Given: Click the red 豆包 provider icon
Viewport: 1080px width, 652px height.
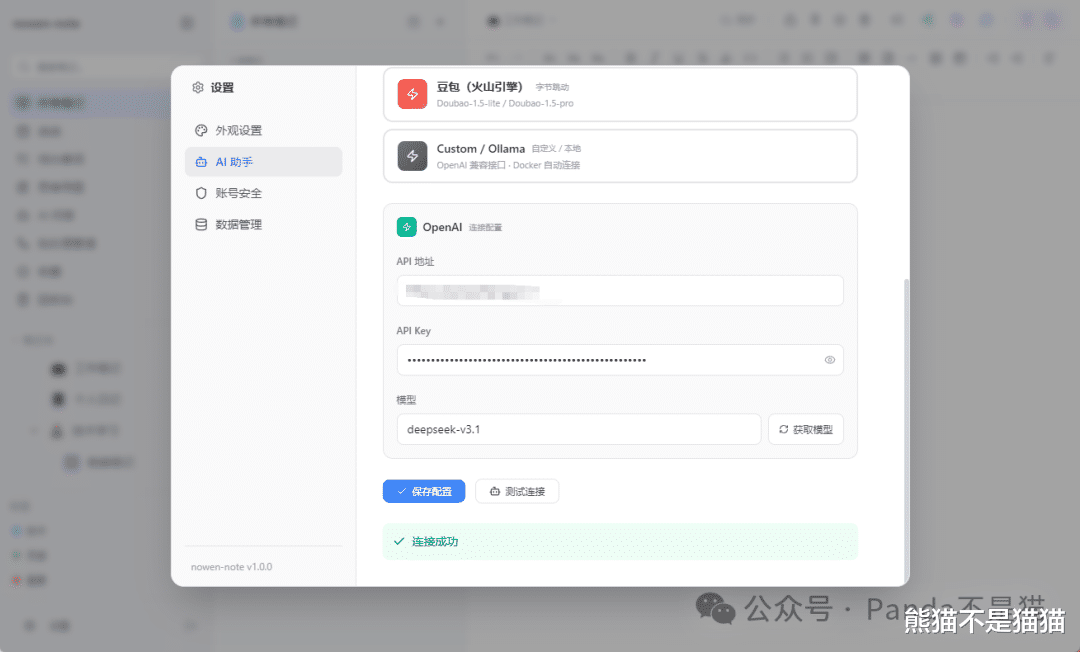Looking at the screenshot, I should coord(412,94).
